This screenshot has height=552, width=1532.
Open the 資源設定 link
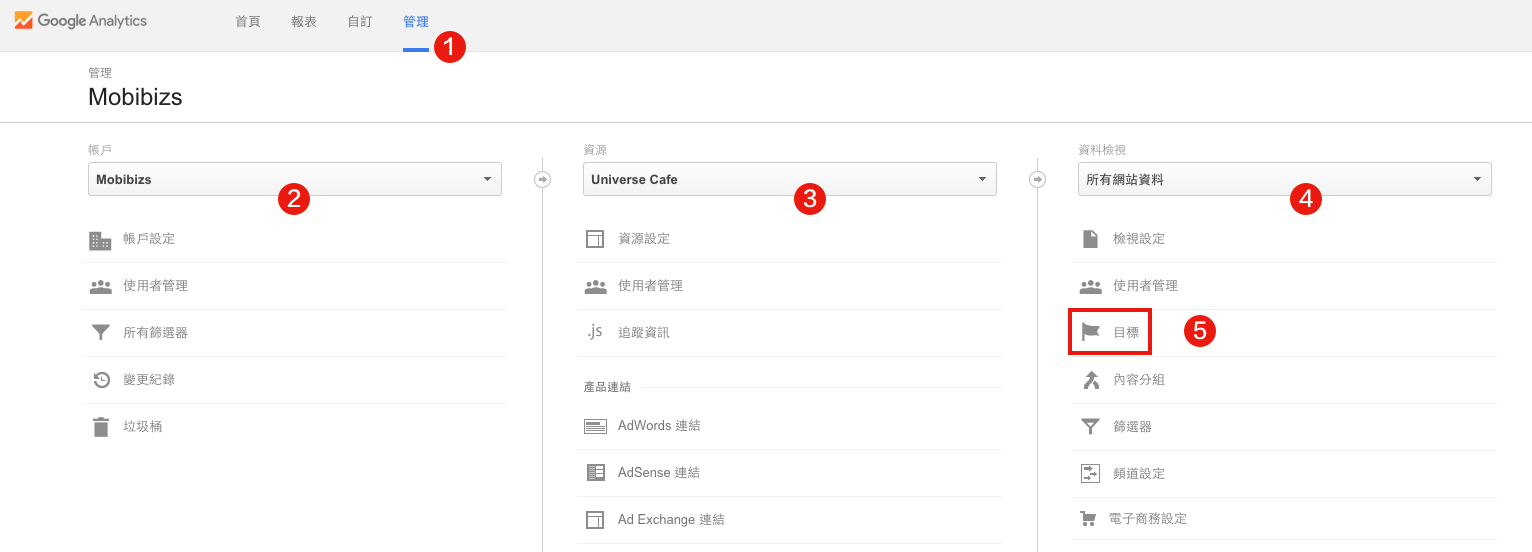(x=644, y=239)
